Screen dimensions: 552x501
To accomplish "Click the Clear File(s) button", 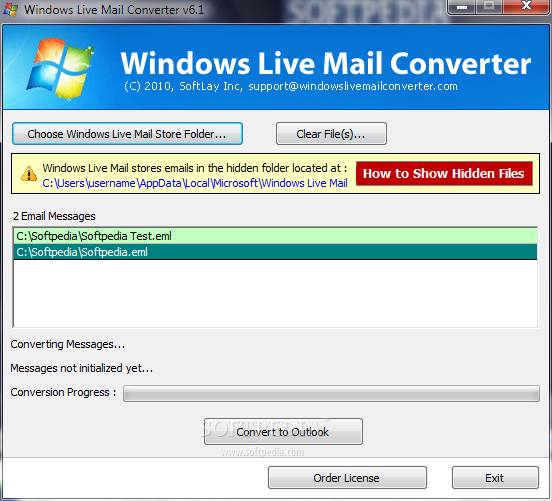I will coord(331,134).
